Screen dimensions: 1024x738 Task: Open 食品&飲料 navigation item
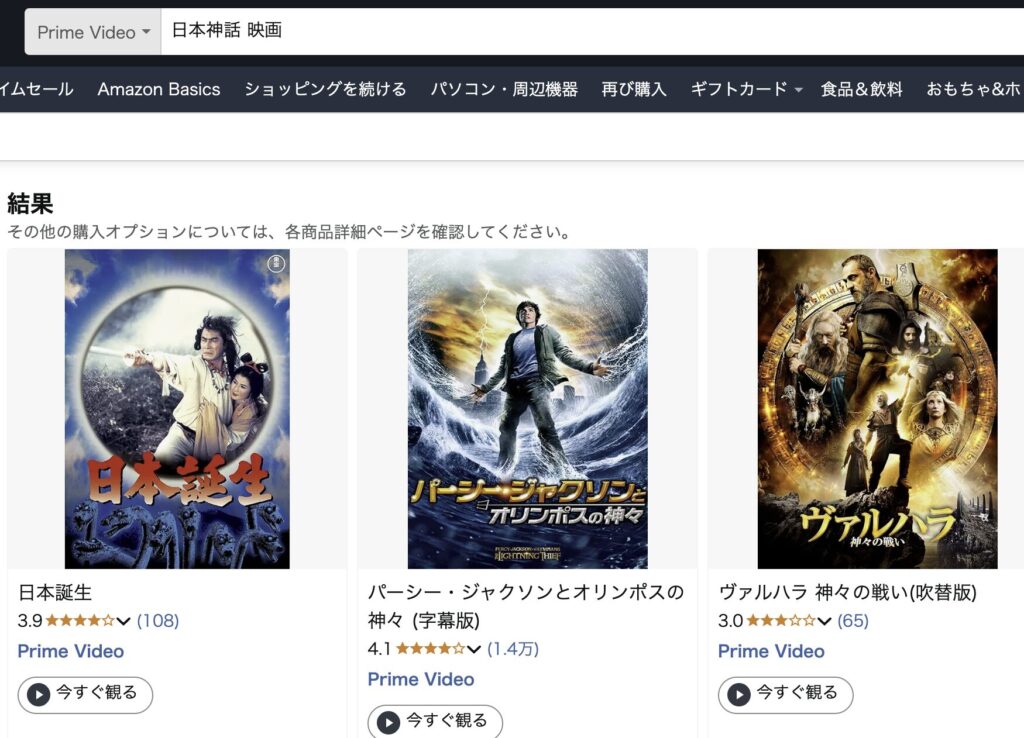pyautogui.click(x=861, y=89)
